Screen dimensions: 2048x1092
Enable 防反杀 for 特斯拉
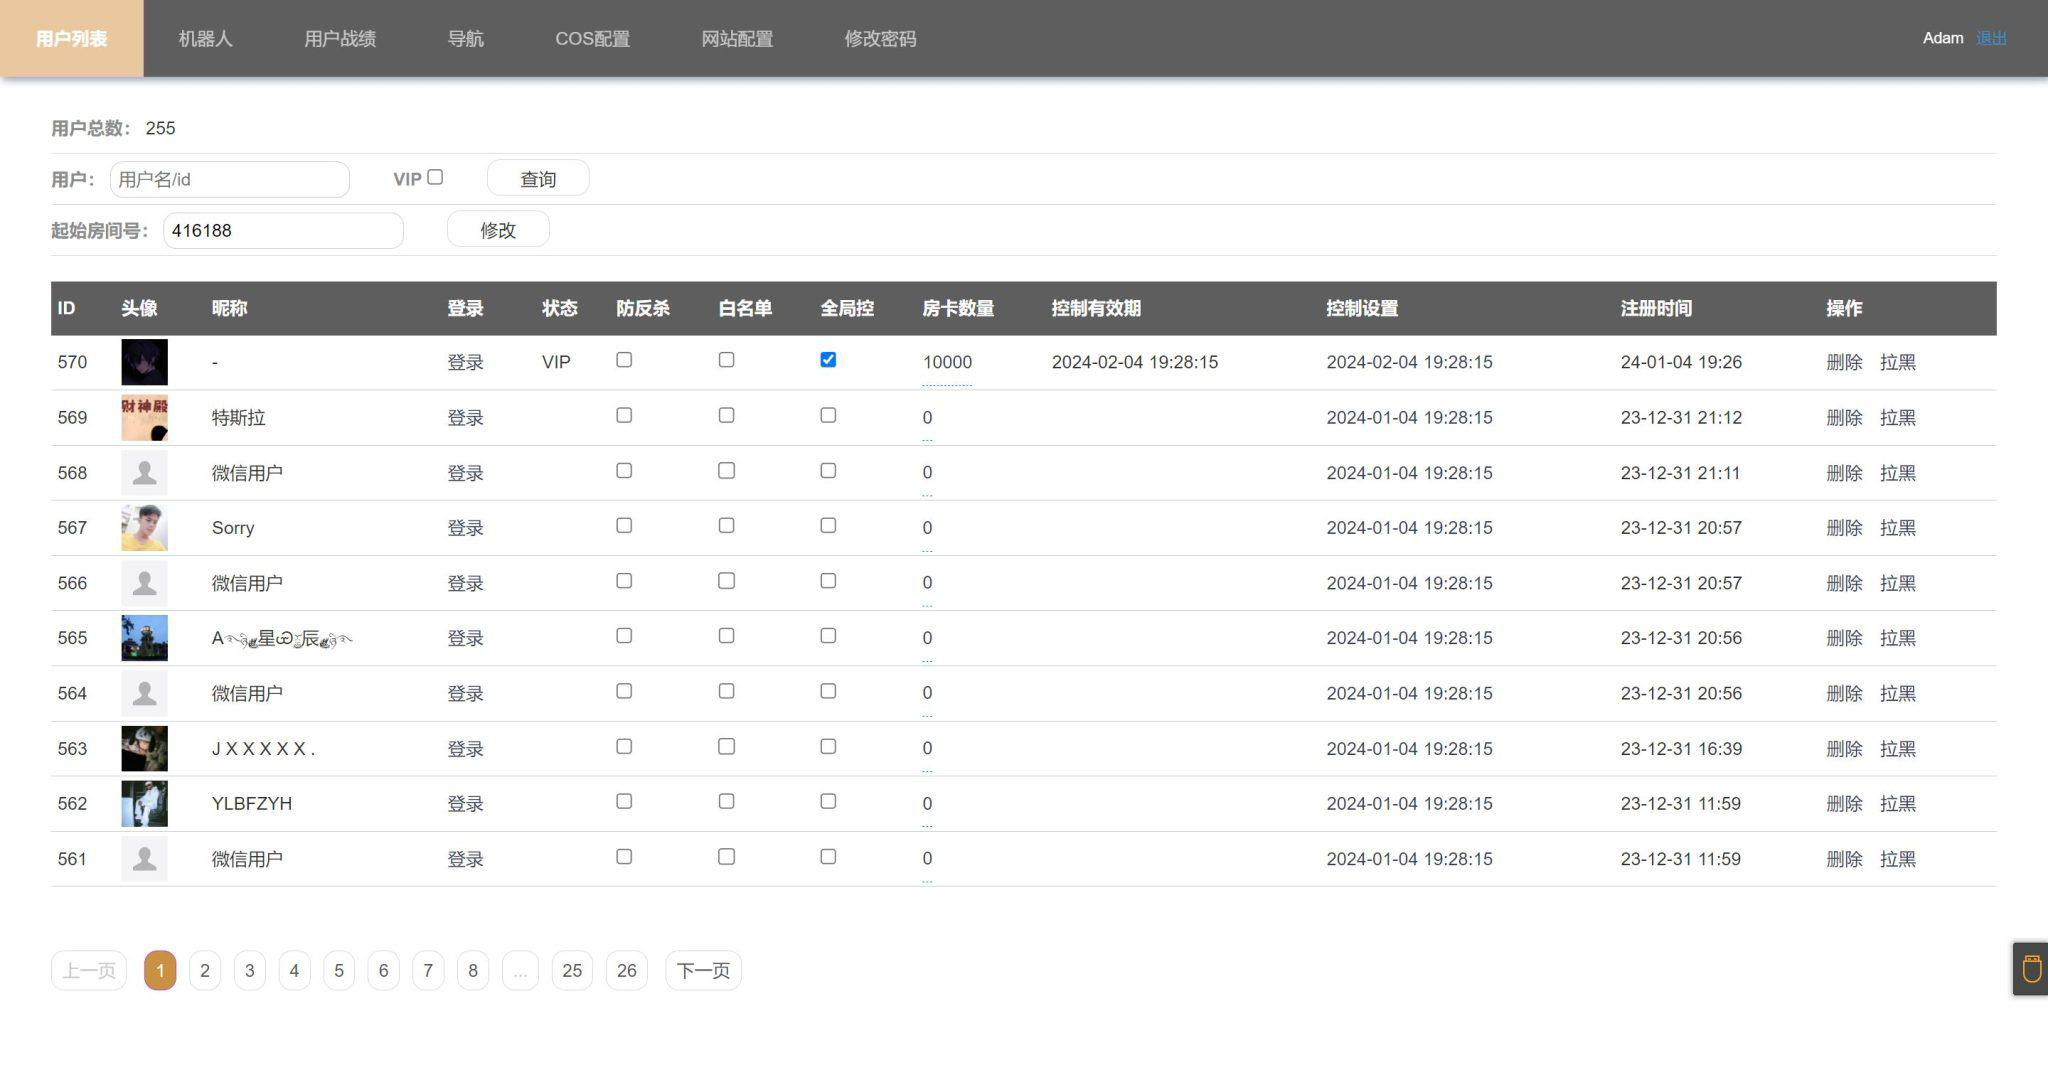click(624, 415)
